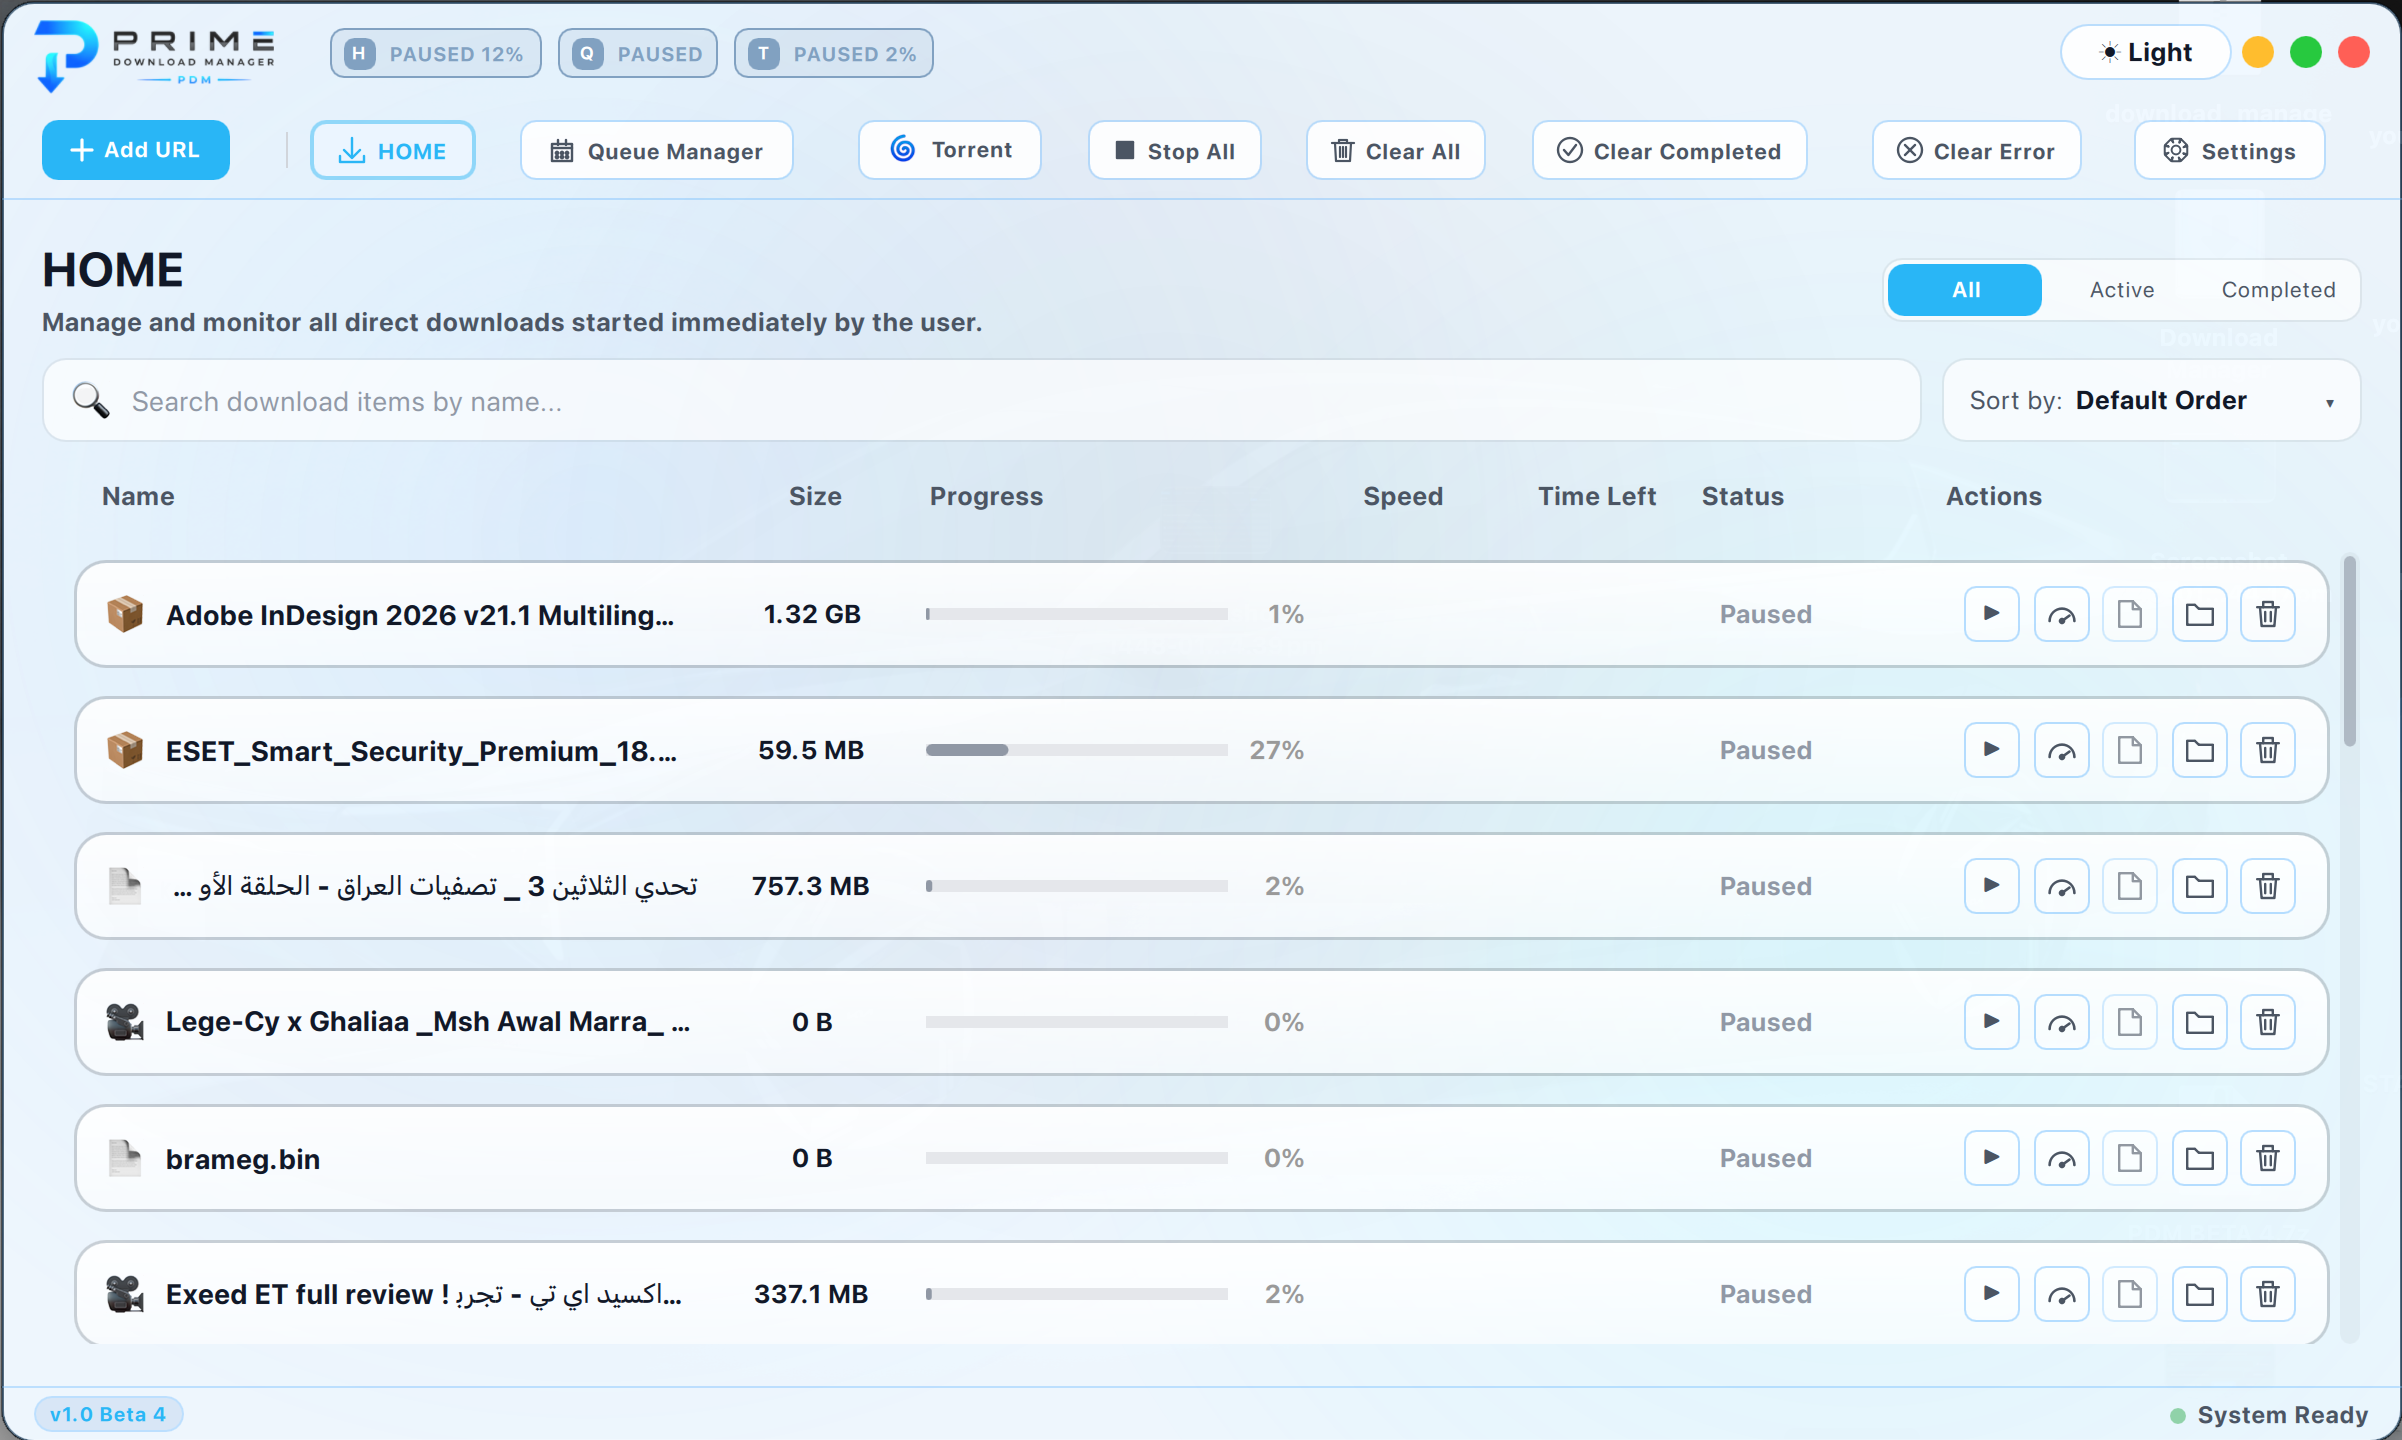Delete the Adobe InDesign download
2402x1440 pixels.
[x=2268, y=614]
